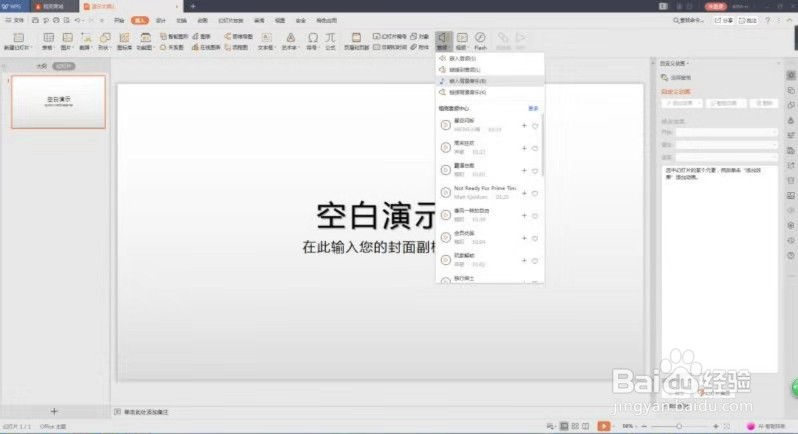Viewport: 798px width, 434px height.
Task: Switch to Reading view in status bar
Action: pos(586,426)
